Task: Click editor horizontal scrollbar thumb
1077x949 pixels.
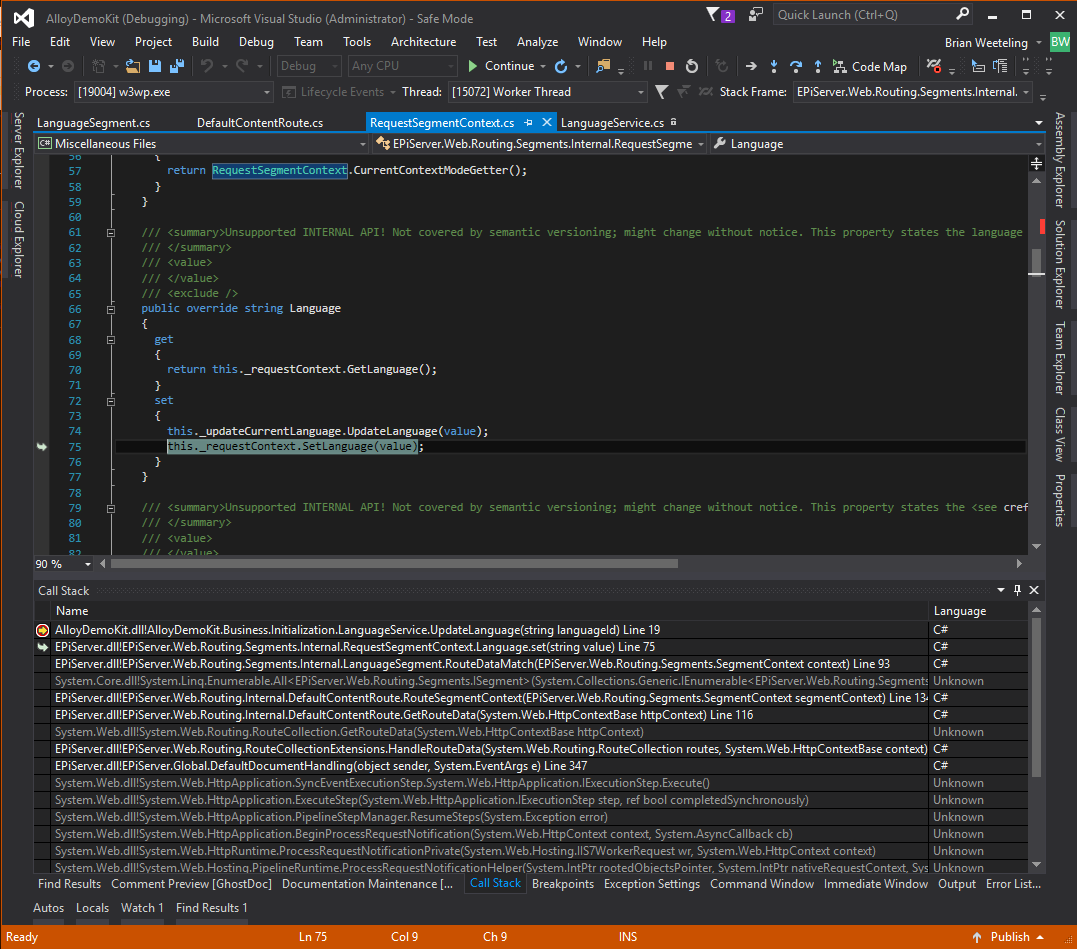Action: click(394, 564)
